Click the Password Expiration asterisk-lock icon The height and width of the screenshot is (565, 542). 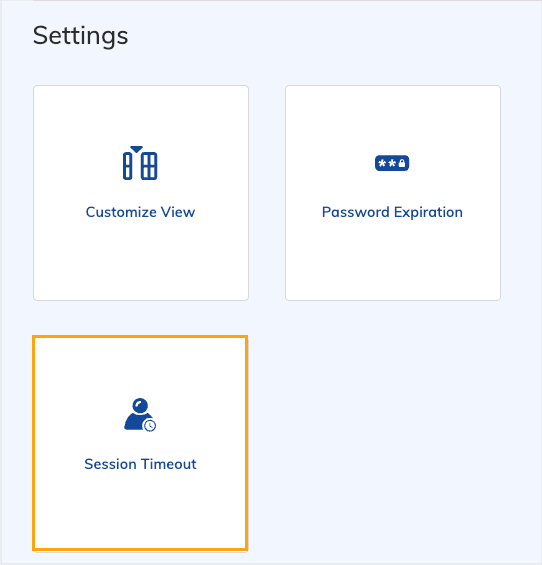392,163
